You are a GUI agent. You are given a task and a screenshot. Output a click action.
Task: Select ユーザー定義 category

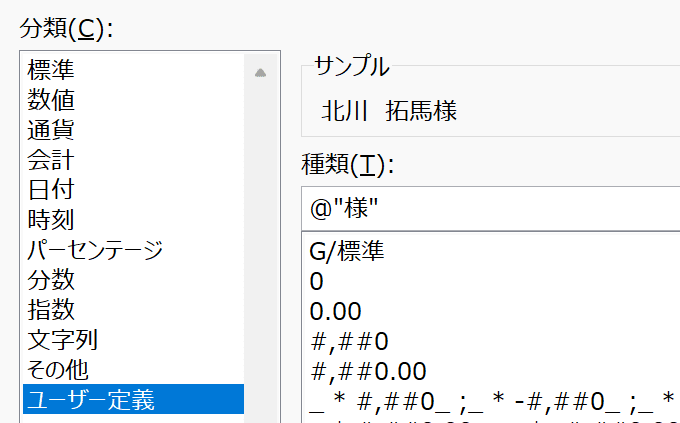(134, 399)
